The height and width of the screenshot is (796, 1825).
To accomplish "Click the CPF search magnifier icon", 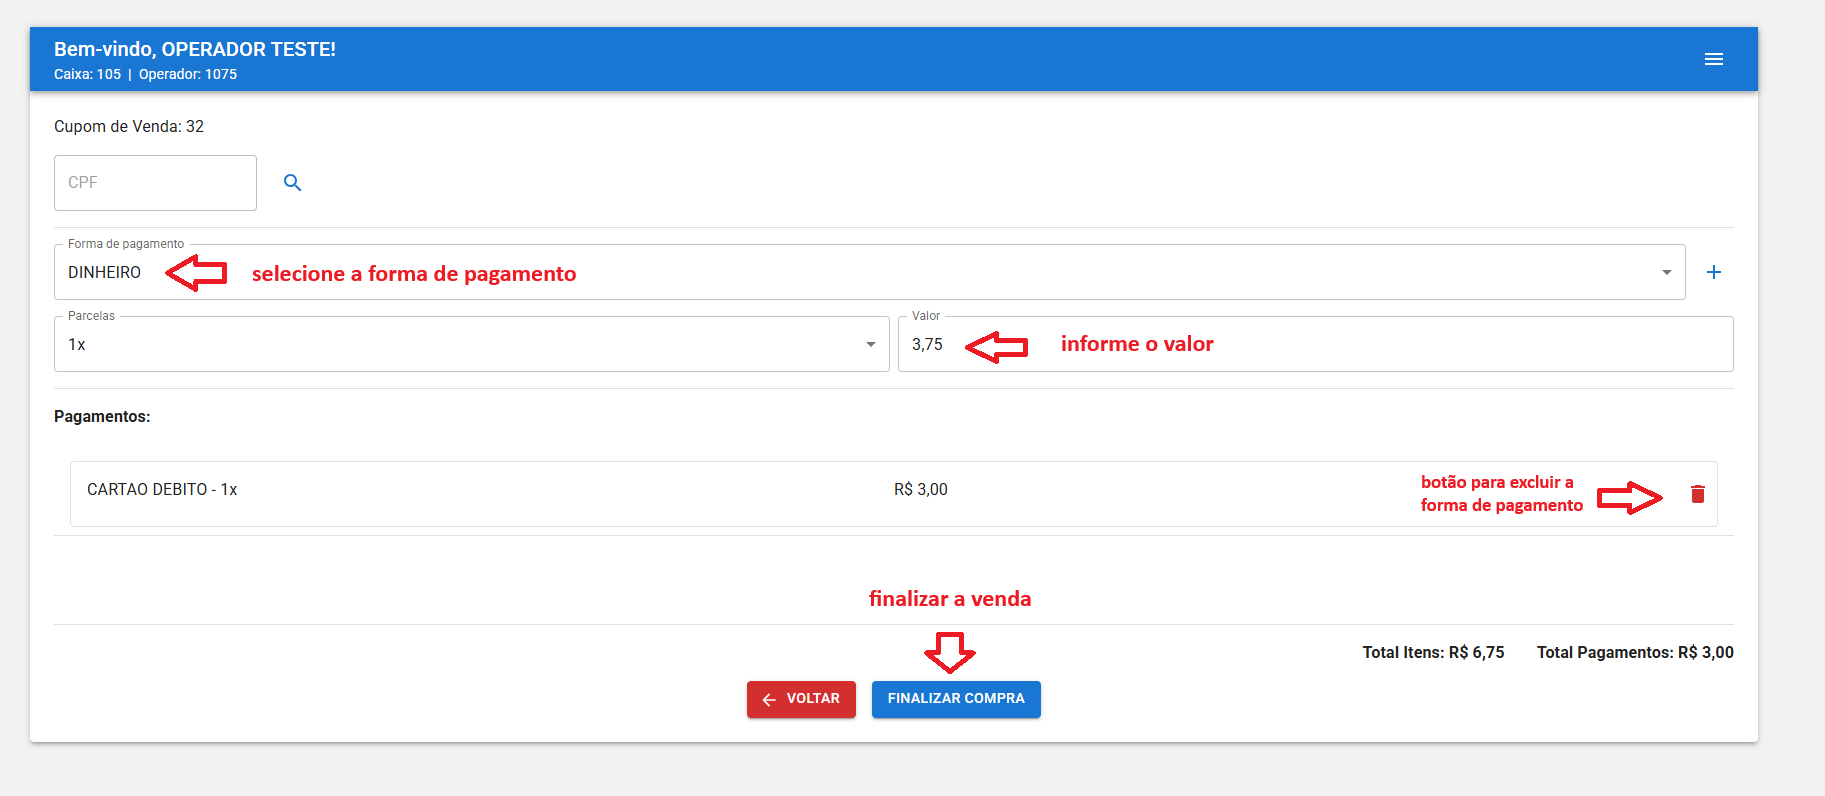I will [x=292, y=183].
